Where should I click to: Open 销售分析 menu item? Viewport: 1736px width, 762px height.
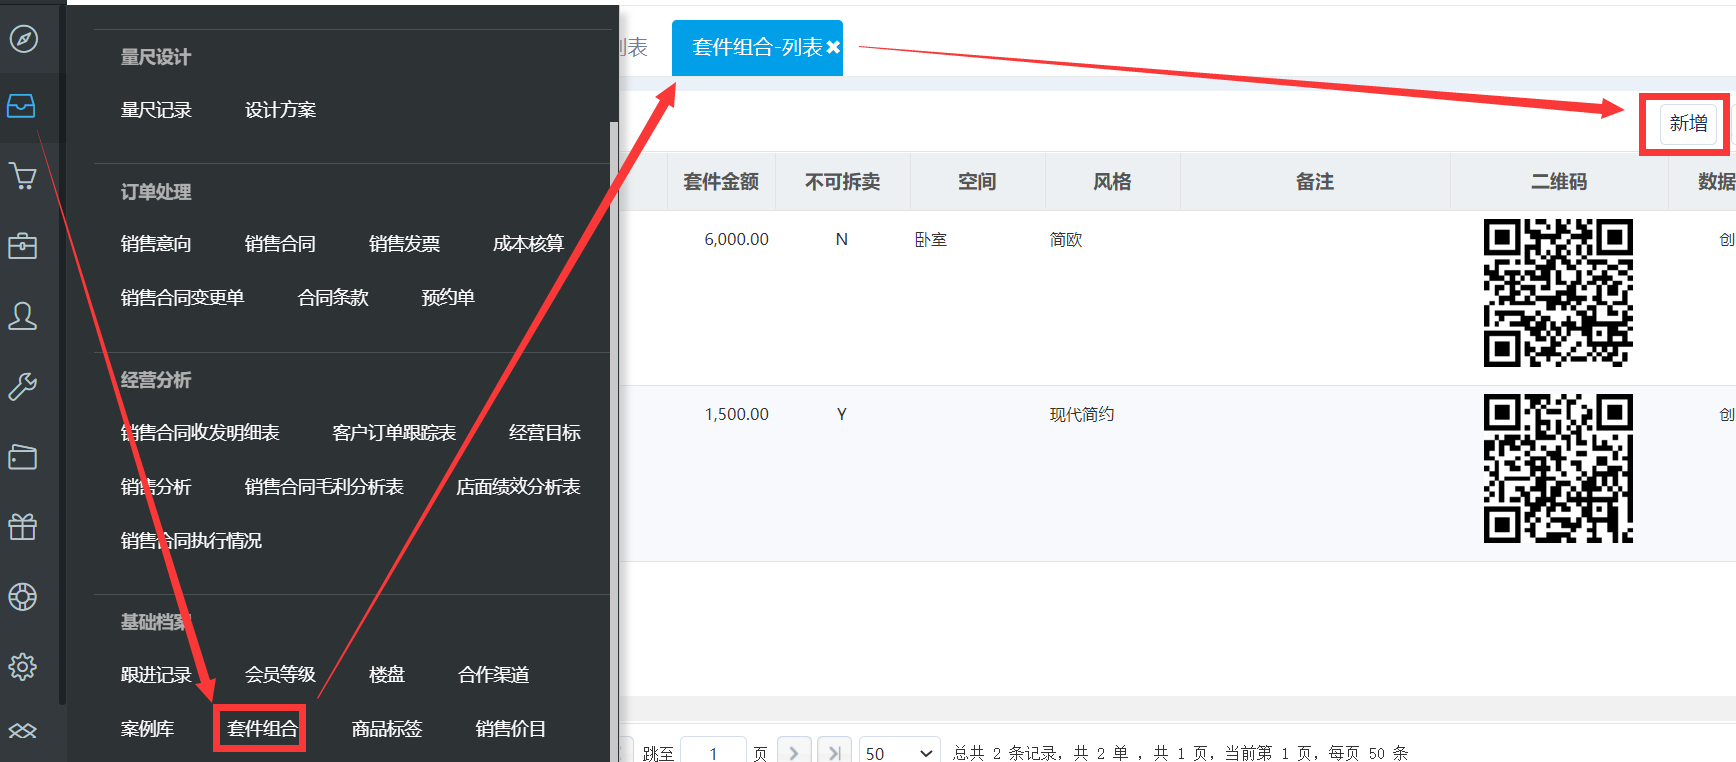point(156,487)
